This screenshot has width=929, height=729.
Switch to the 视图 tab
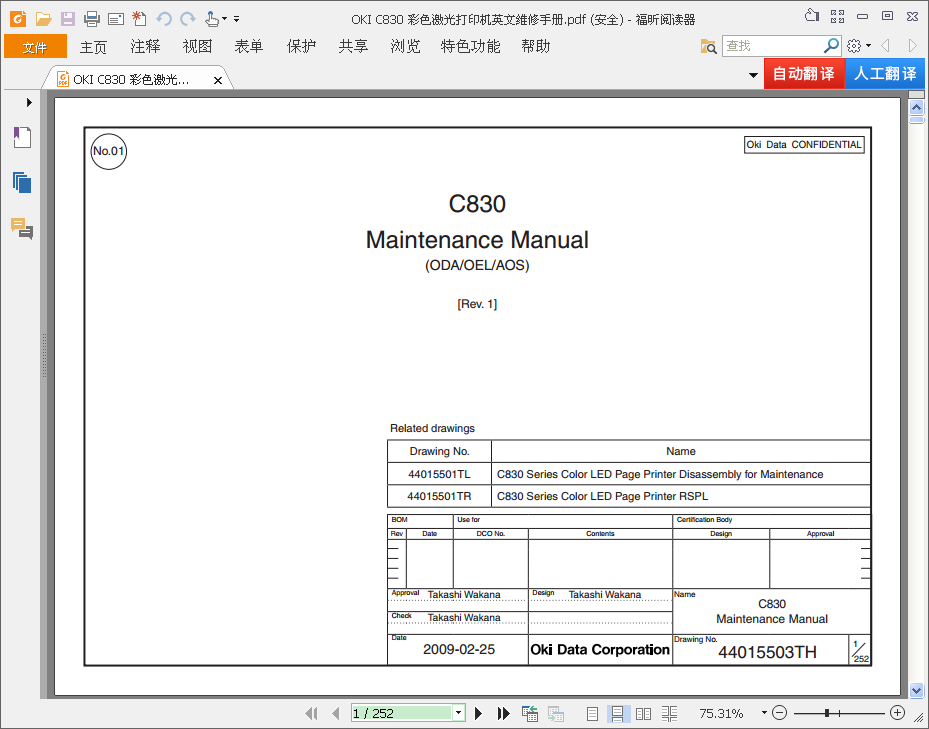pos(197,47)
